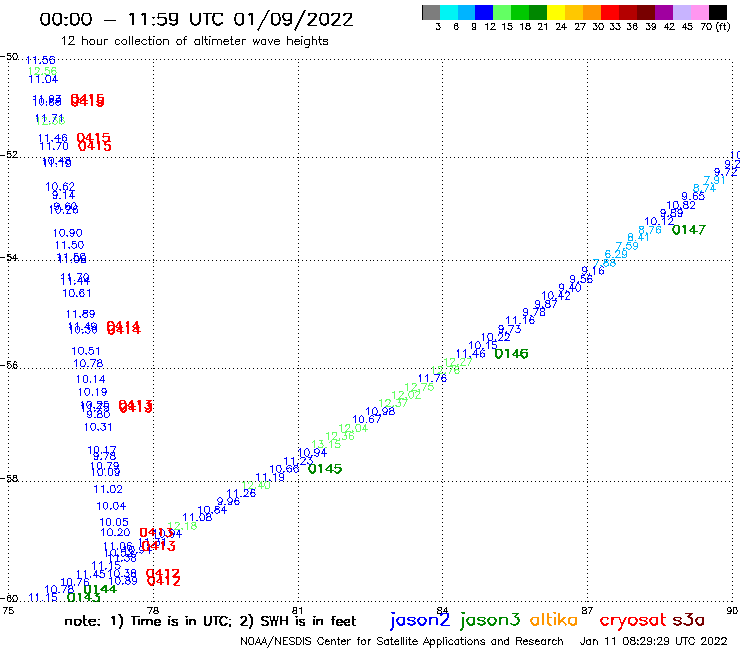The image size is (740, 650).
Task: Click the gray 3 ft legend swatch
Action: coord(431,12)
